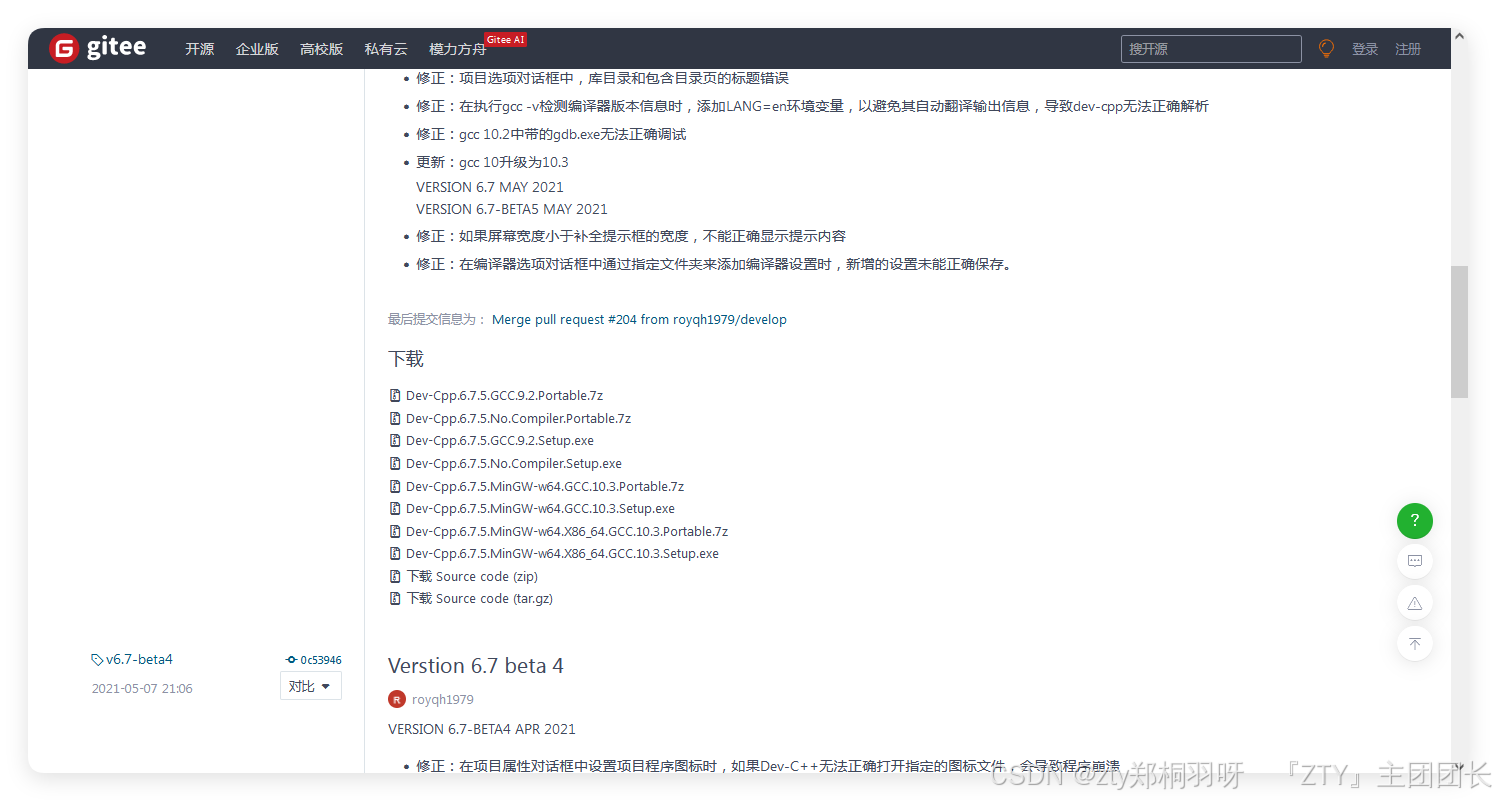This screenshot has width=1496, height=801.
Task: Click the Gitee logo in the header
Action: pyautogui.click(x=98, y=48)
